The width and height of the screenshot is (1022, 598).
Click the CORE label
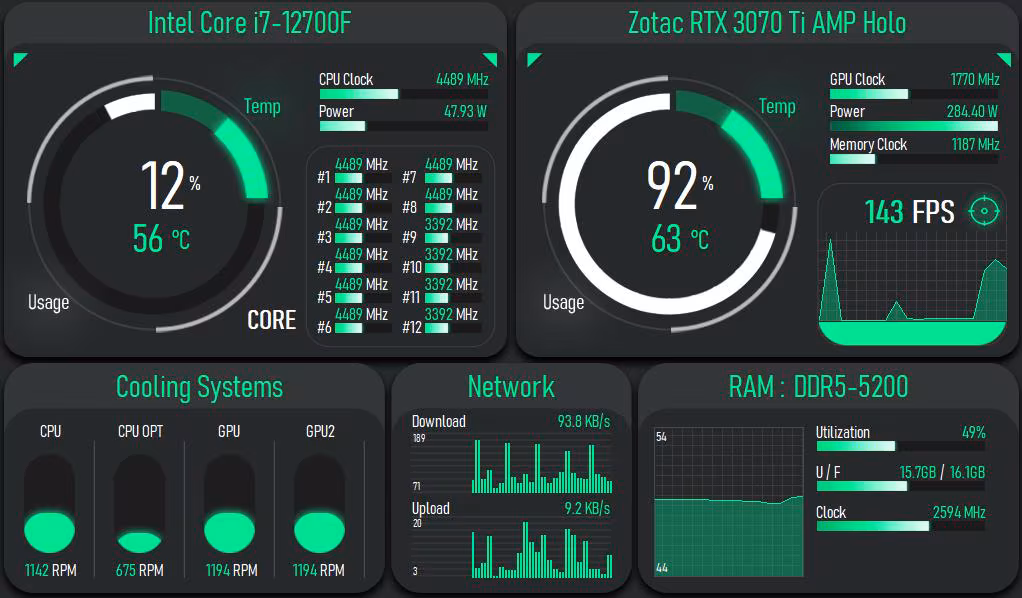click(272, 320)
